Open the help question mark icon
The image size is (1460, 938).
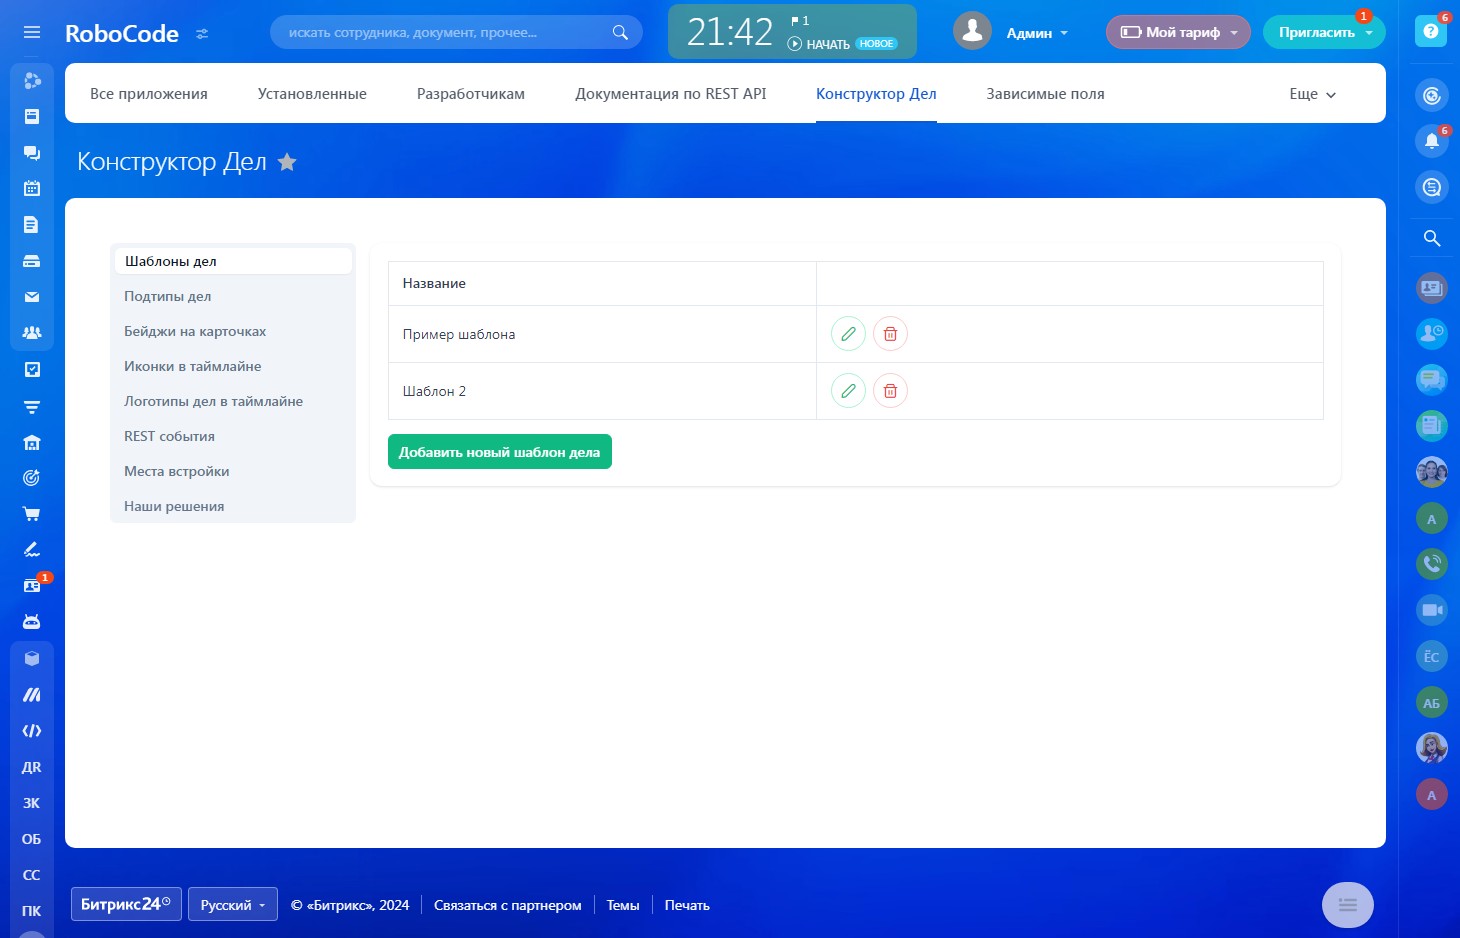coord(1431,32)
